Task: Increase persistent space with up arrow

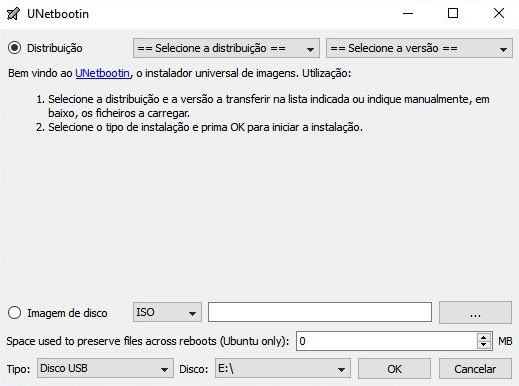Action: [x=484, y=337]
